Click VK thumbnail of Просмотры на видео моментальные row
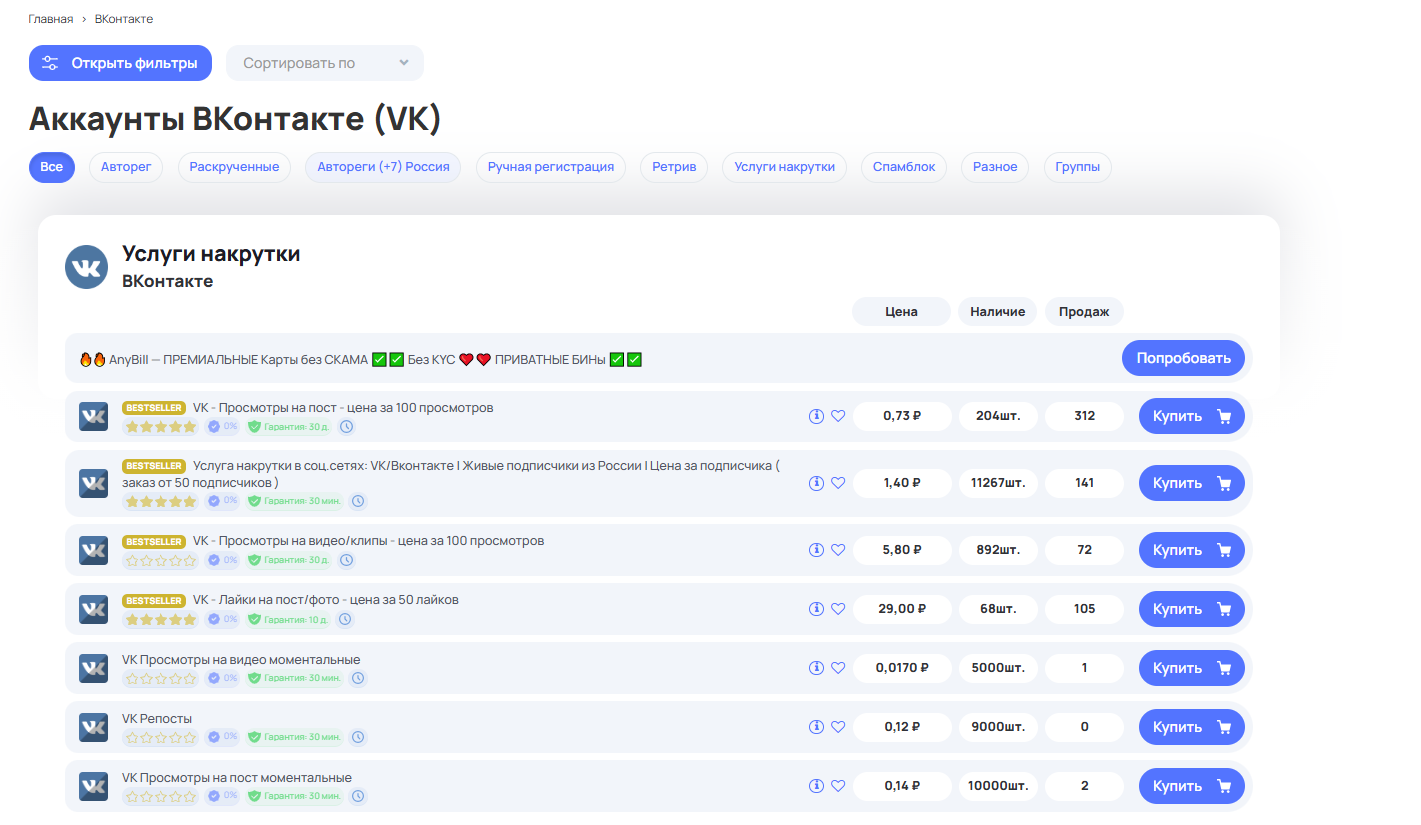 (93, 668)
